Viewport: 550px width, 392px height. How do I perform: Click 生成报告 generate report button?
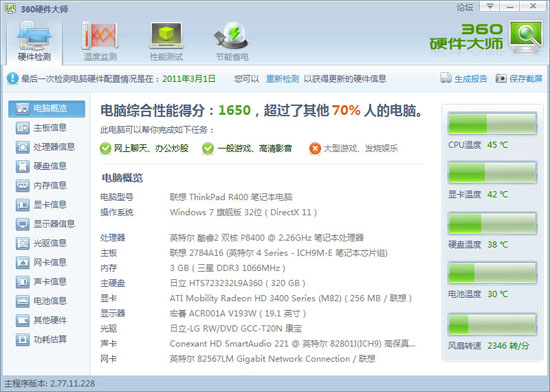click(464, 79)
